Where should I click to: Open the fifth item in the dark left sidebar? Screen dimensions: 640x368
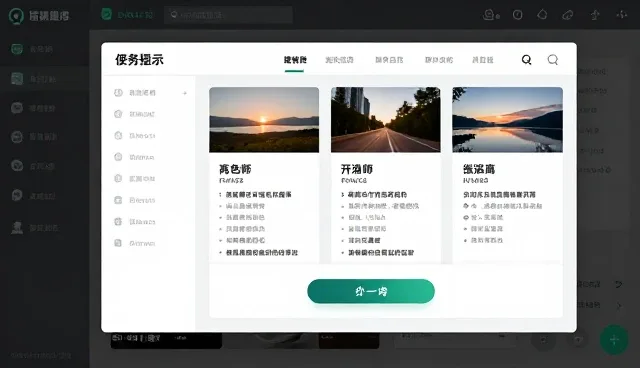coord(44,166)
